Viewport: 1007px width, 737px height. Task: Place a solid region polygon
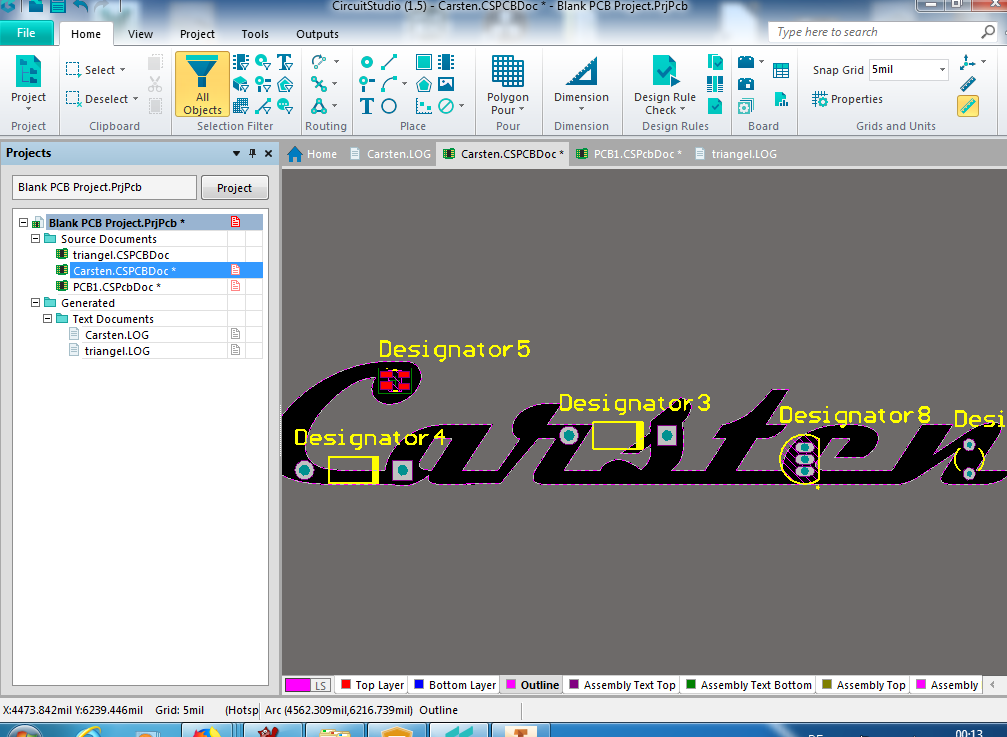click(424, 84)
